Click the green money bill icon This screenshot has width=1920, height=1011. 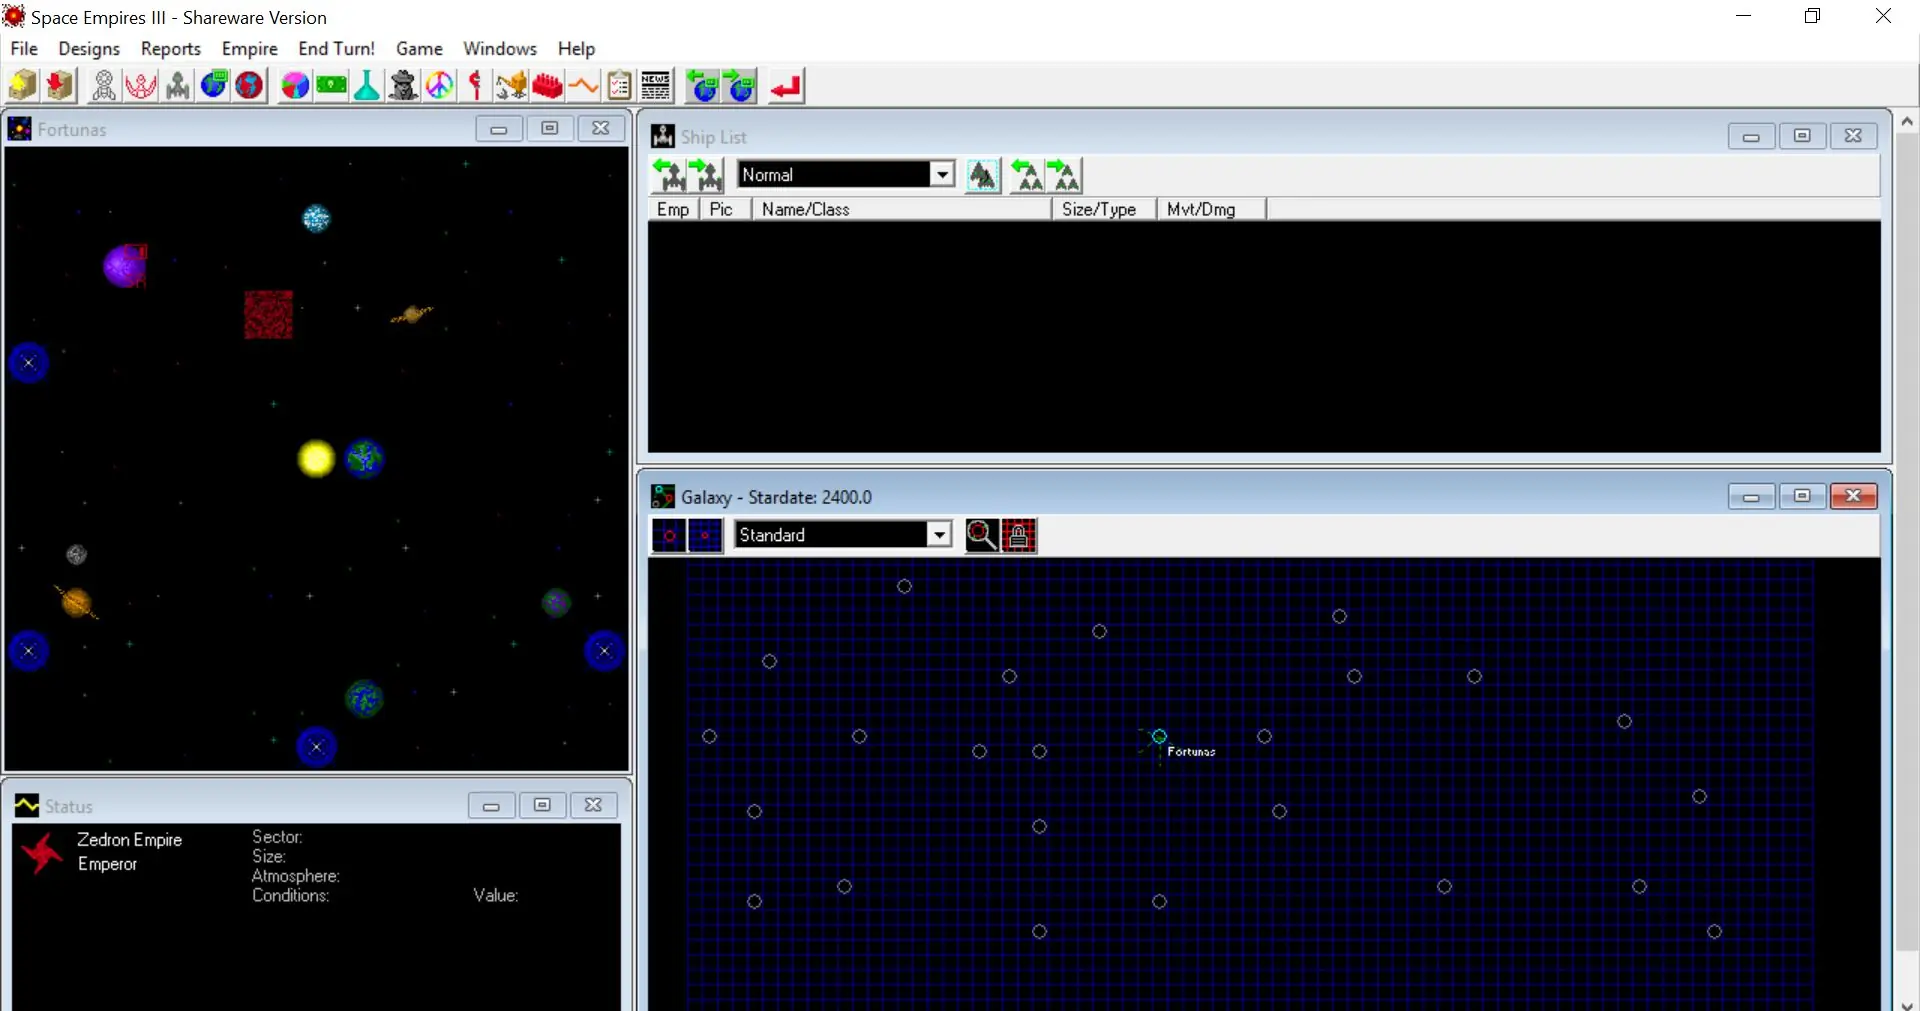pos(331,86)
